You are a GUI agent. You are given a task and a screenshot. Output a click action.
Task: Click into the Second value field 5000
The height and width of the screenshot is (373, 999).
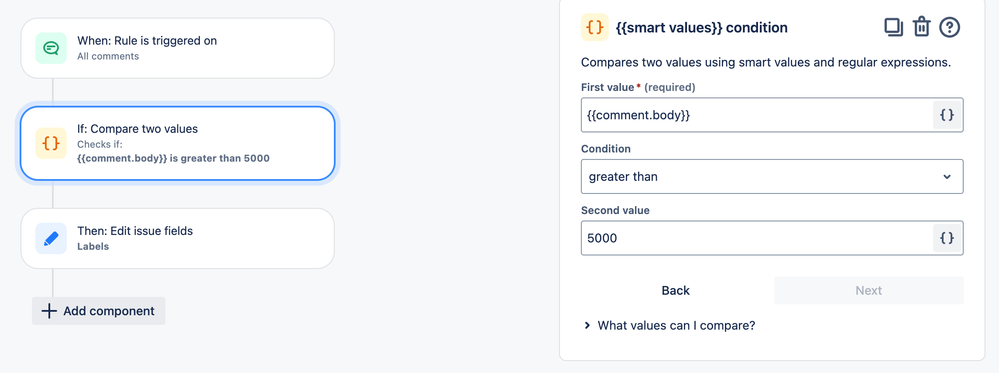tap(756, 238)
